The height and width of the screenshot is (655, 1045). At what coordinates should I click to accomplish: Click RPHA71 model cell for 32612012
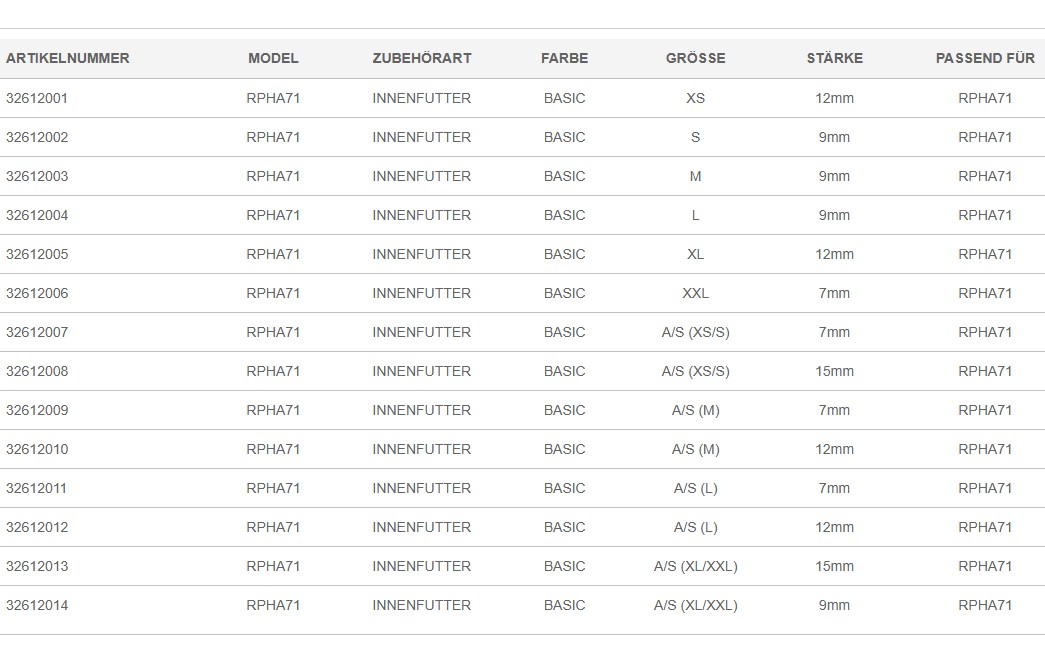pos(273,527)
